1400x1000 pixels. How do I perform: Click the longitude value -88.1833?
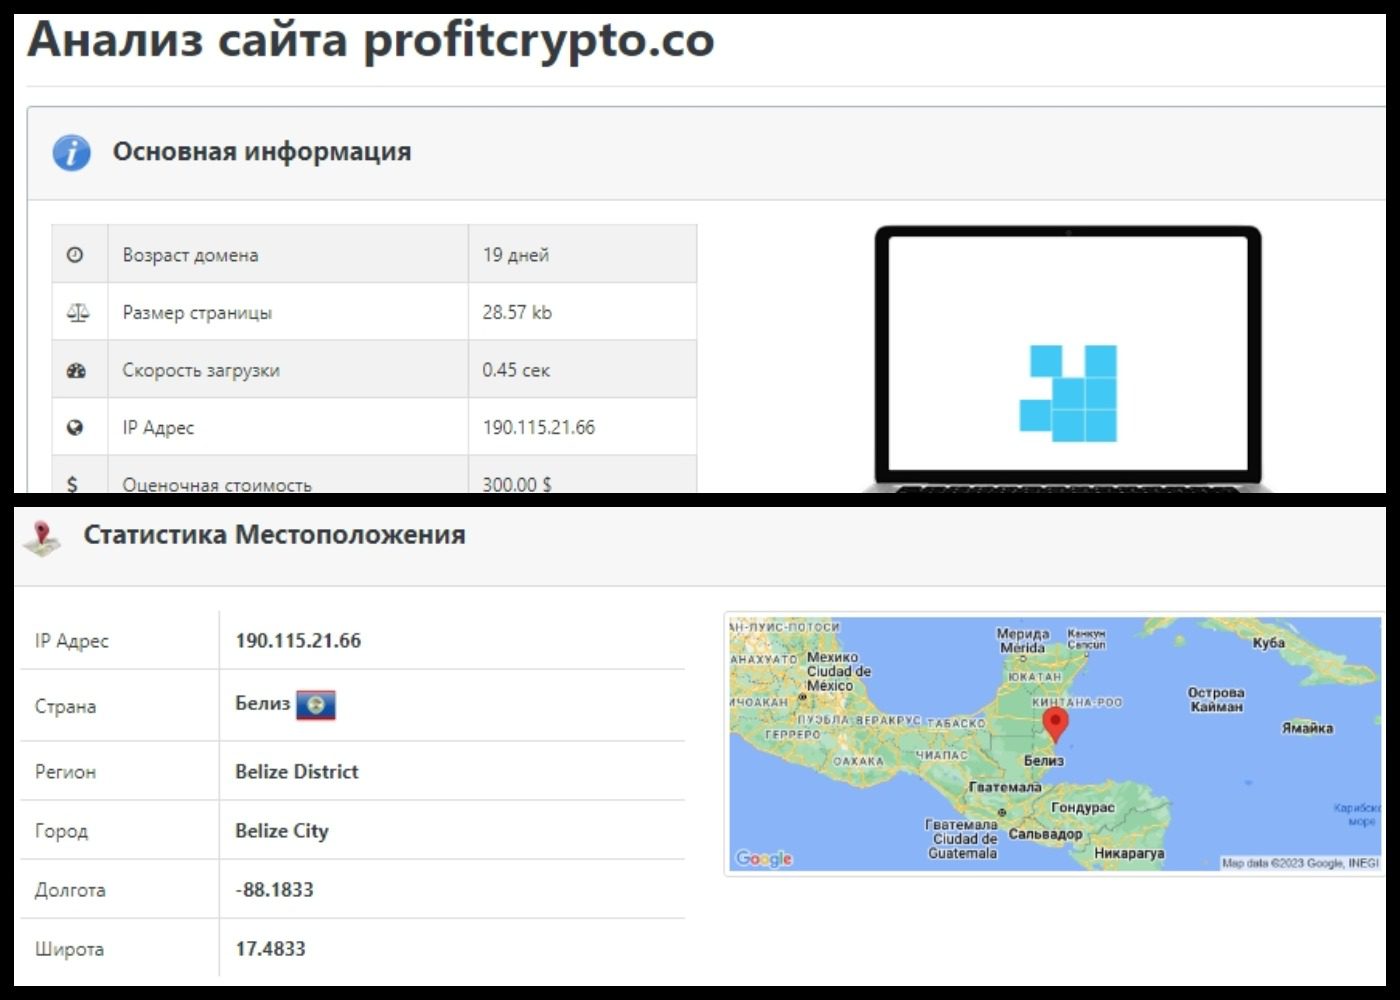274,889
